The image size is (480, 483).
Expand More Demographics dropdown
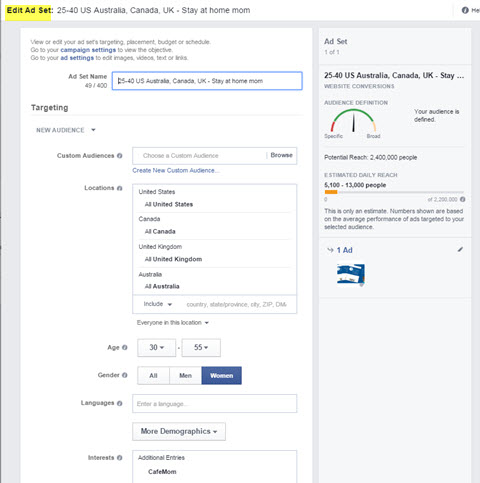[179, 431]
